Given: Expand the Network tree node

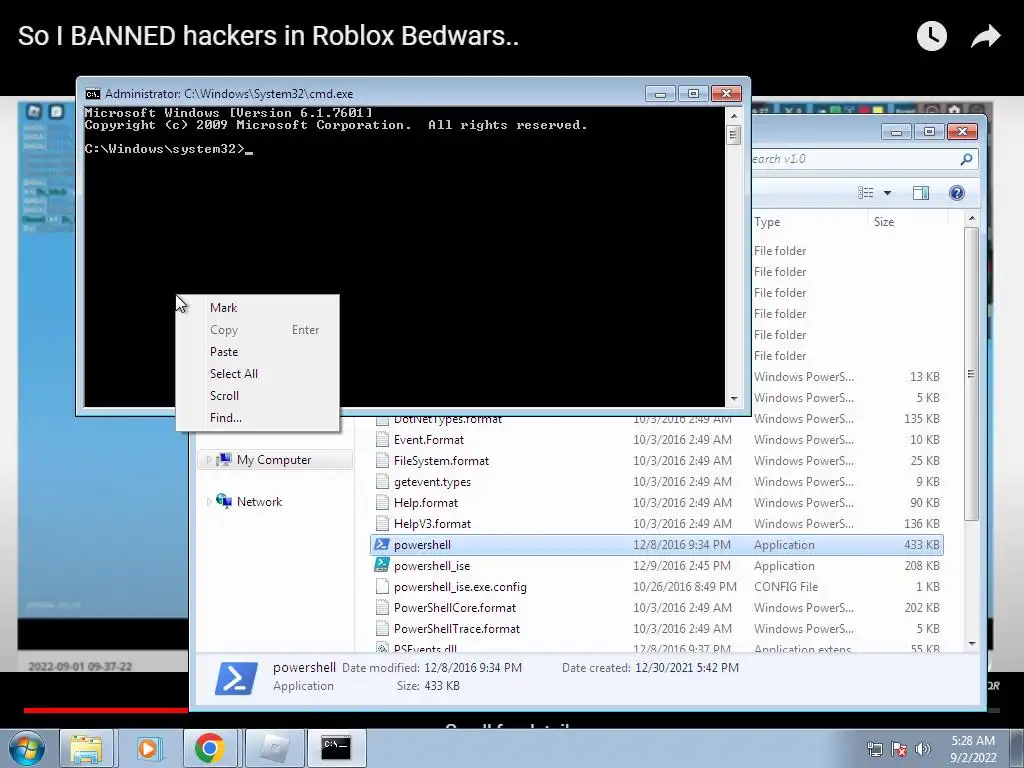Looking at the screenshot, I should (x=208, y=502).
